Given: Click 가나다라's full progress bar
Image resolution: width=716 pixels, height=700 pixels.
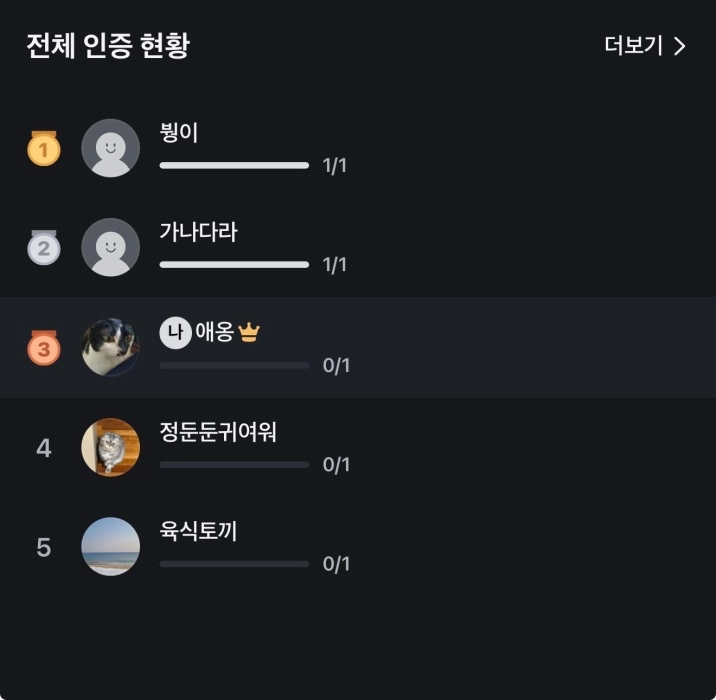Looking at the screenshot, I should tap(234, 265).
